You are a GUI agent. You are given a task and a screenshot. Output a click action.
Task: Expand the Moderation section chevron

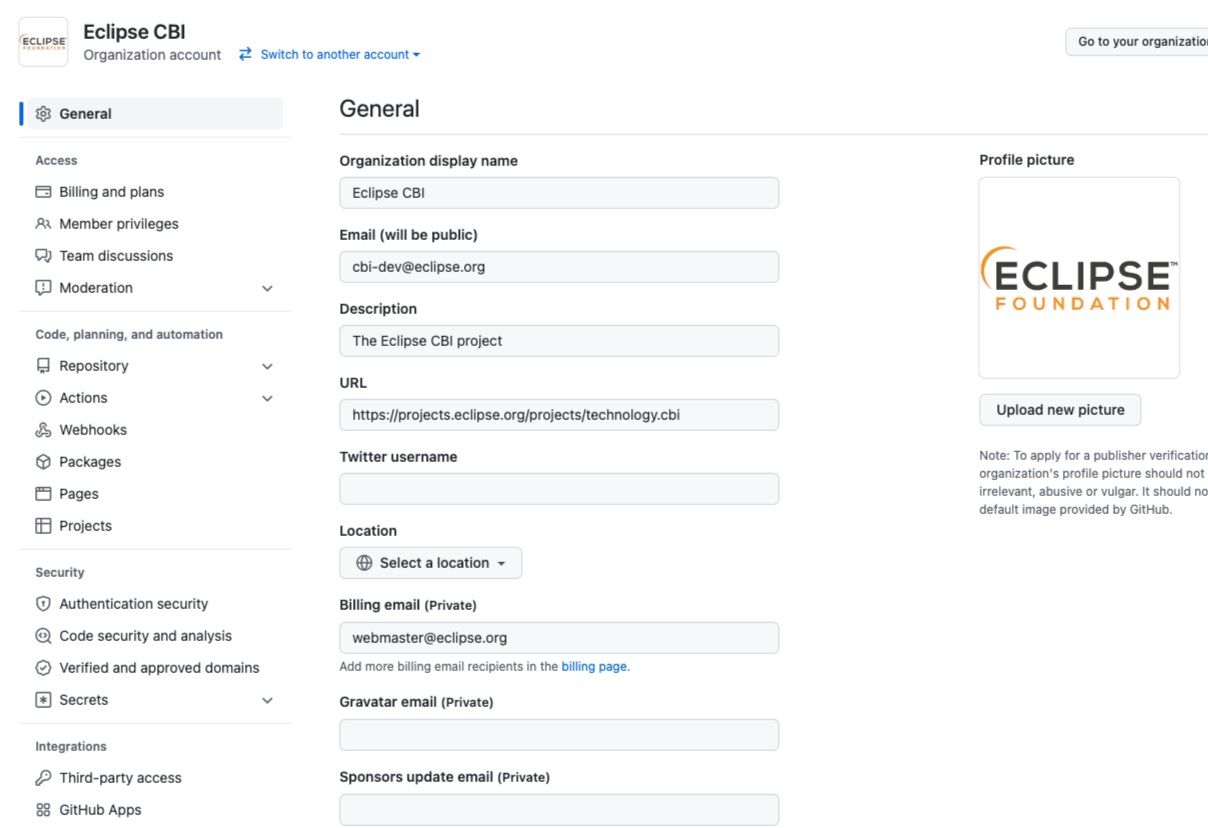tap(267, 288)
